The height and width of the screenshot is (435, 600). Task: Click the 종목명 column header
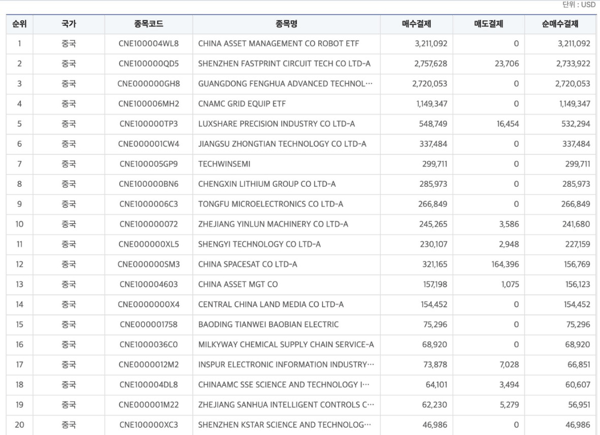click(286, 24)
